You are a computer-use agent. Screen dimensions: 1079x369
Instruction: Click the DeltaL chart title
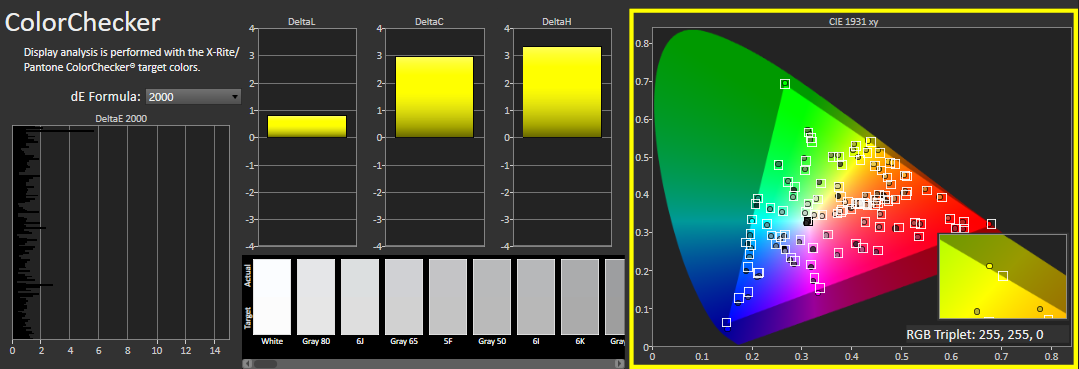(x=301, y=22)
